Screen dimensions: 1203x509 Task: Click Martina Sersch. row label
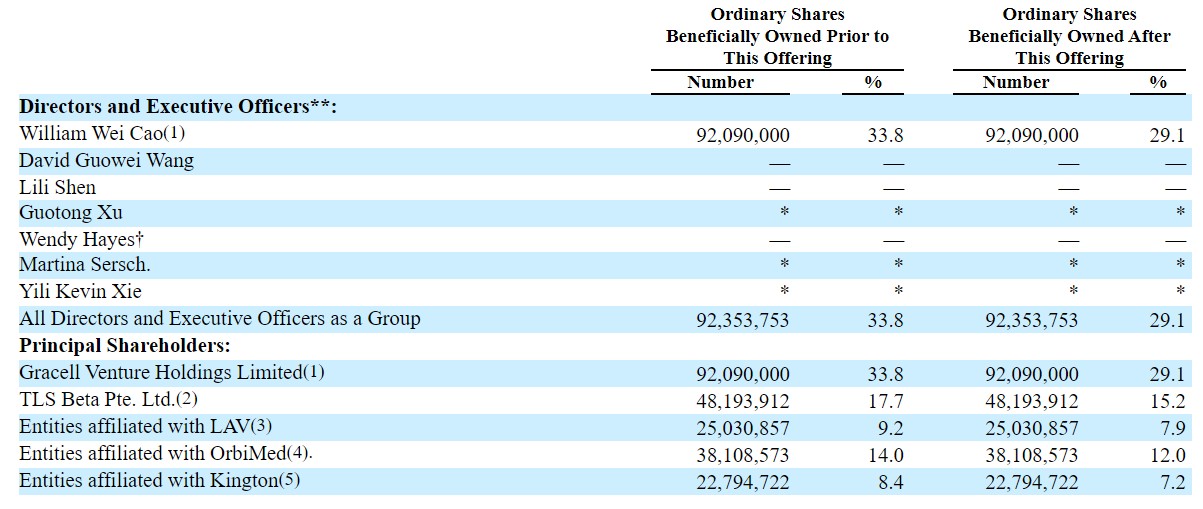tap(85, 266)
